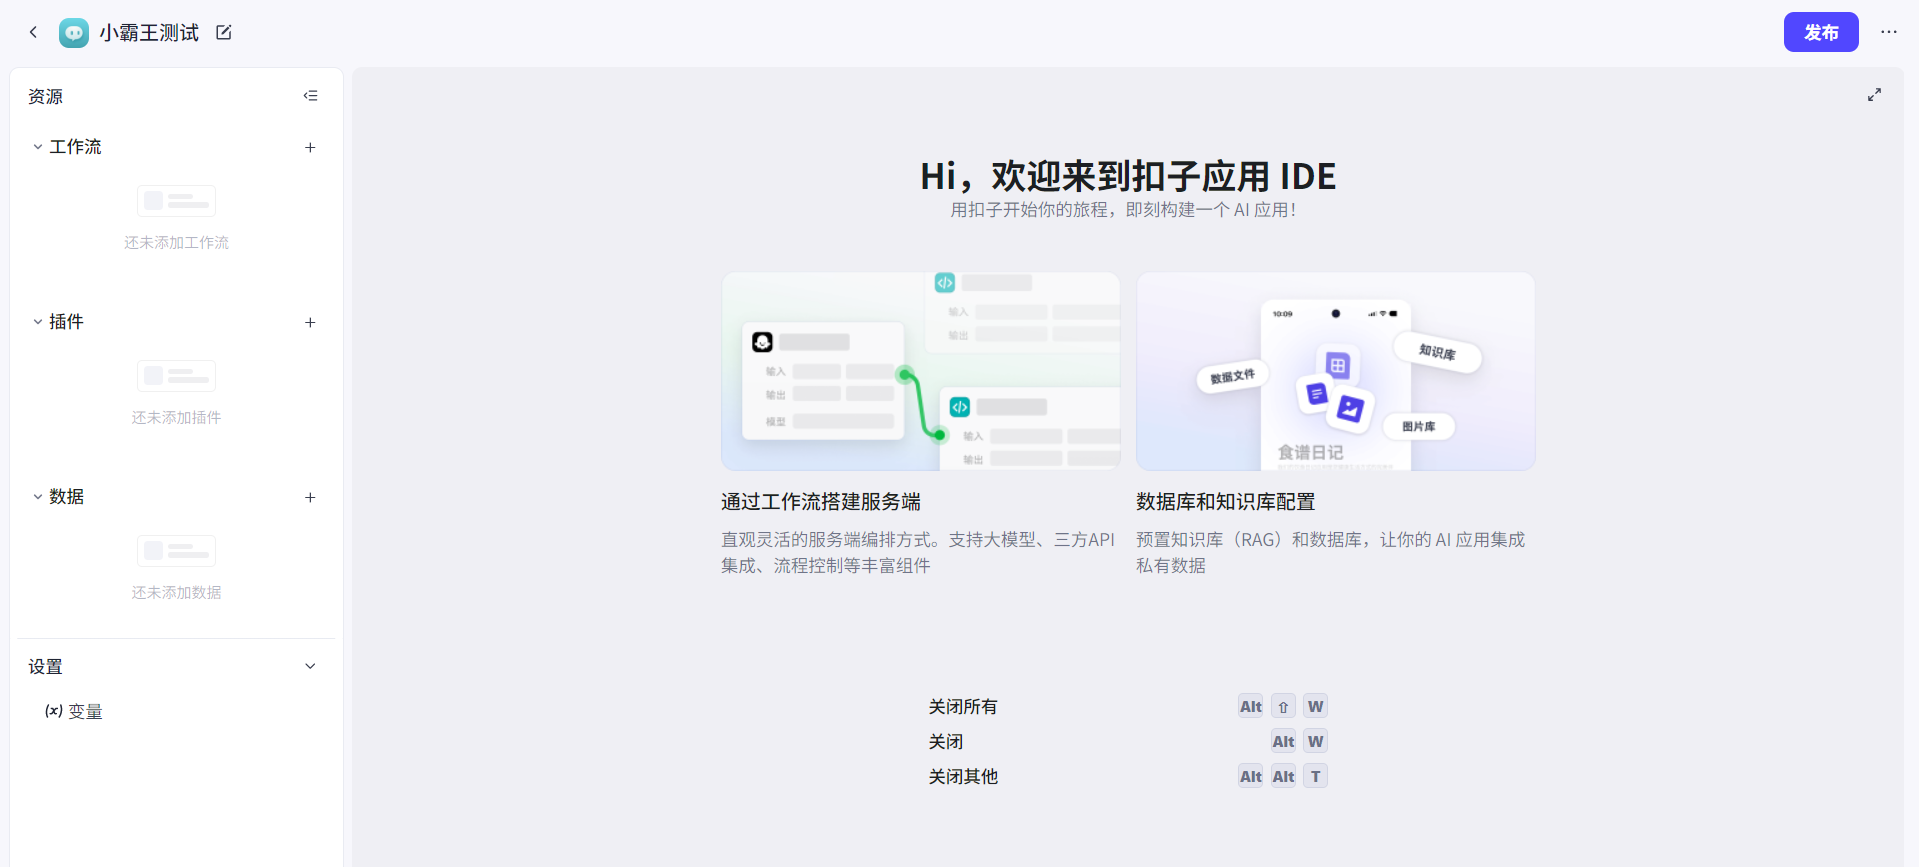
Task: Click the back arrow icon
Action: click(33, 32)
